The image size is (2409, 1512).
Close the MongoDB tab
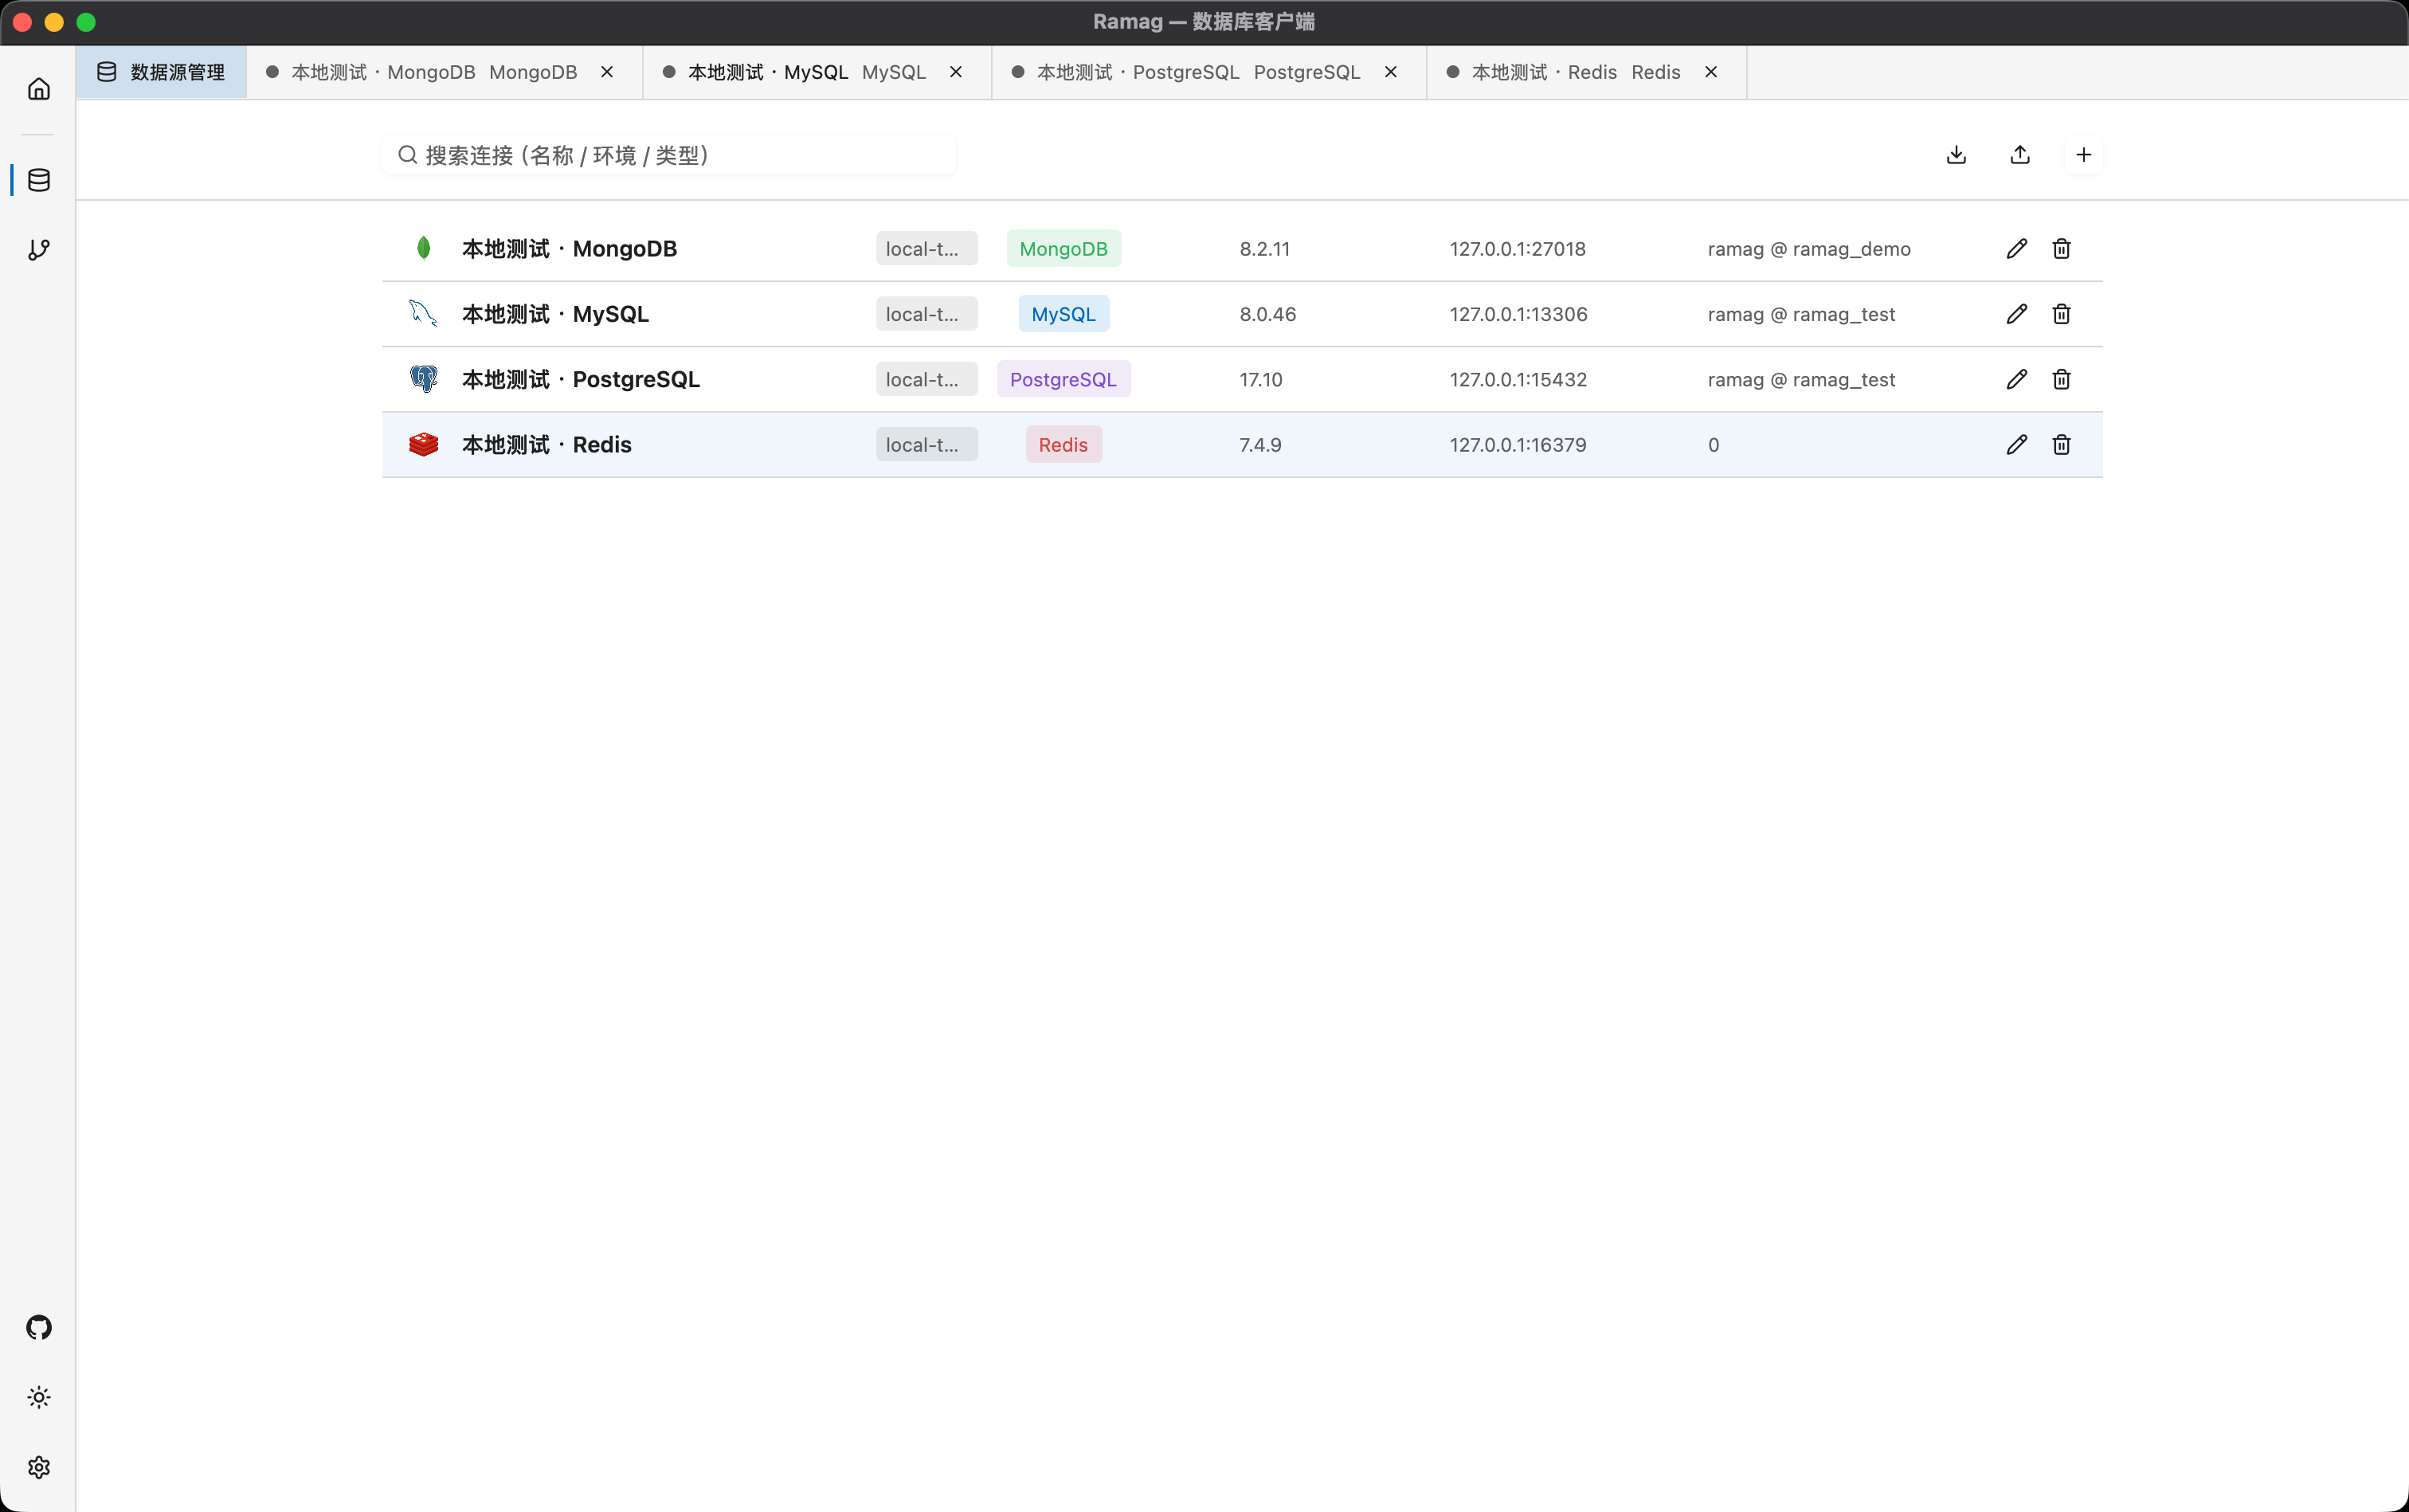coord(607,72)
